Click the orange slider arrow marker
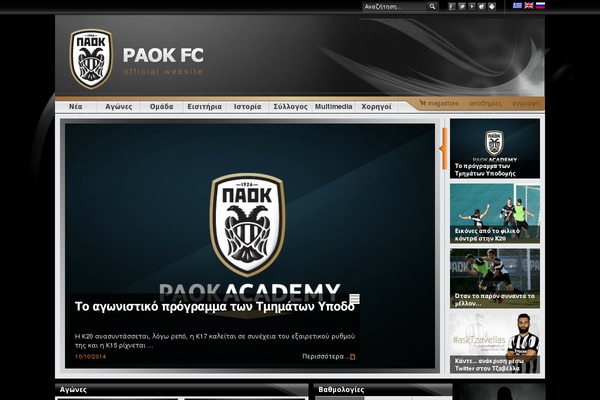Screen dimensions: 600x400 pos(443,149)
